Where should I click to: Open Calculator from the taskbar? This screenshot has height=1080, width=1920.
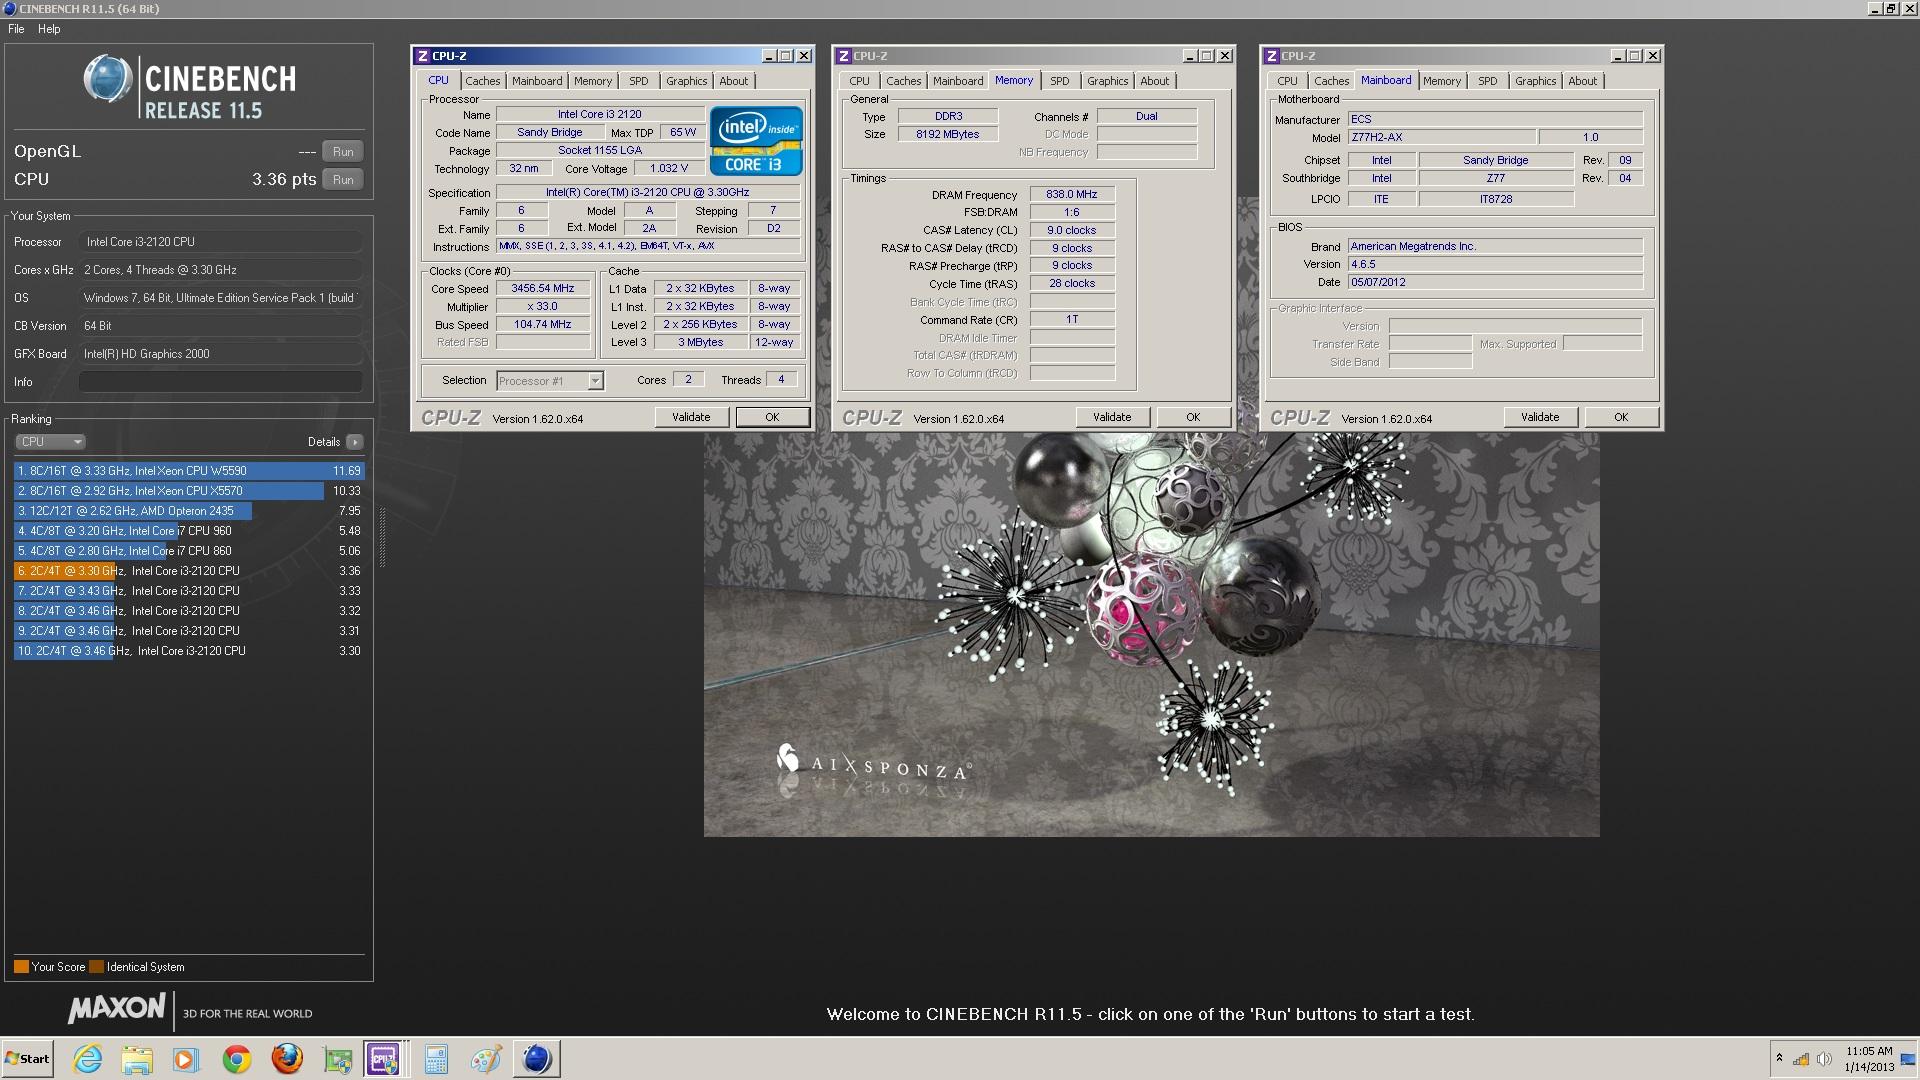[436, 1059]
